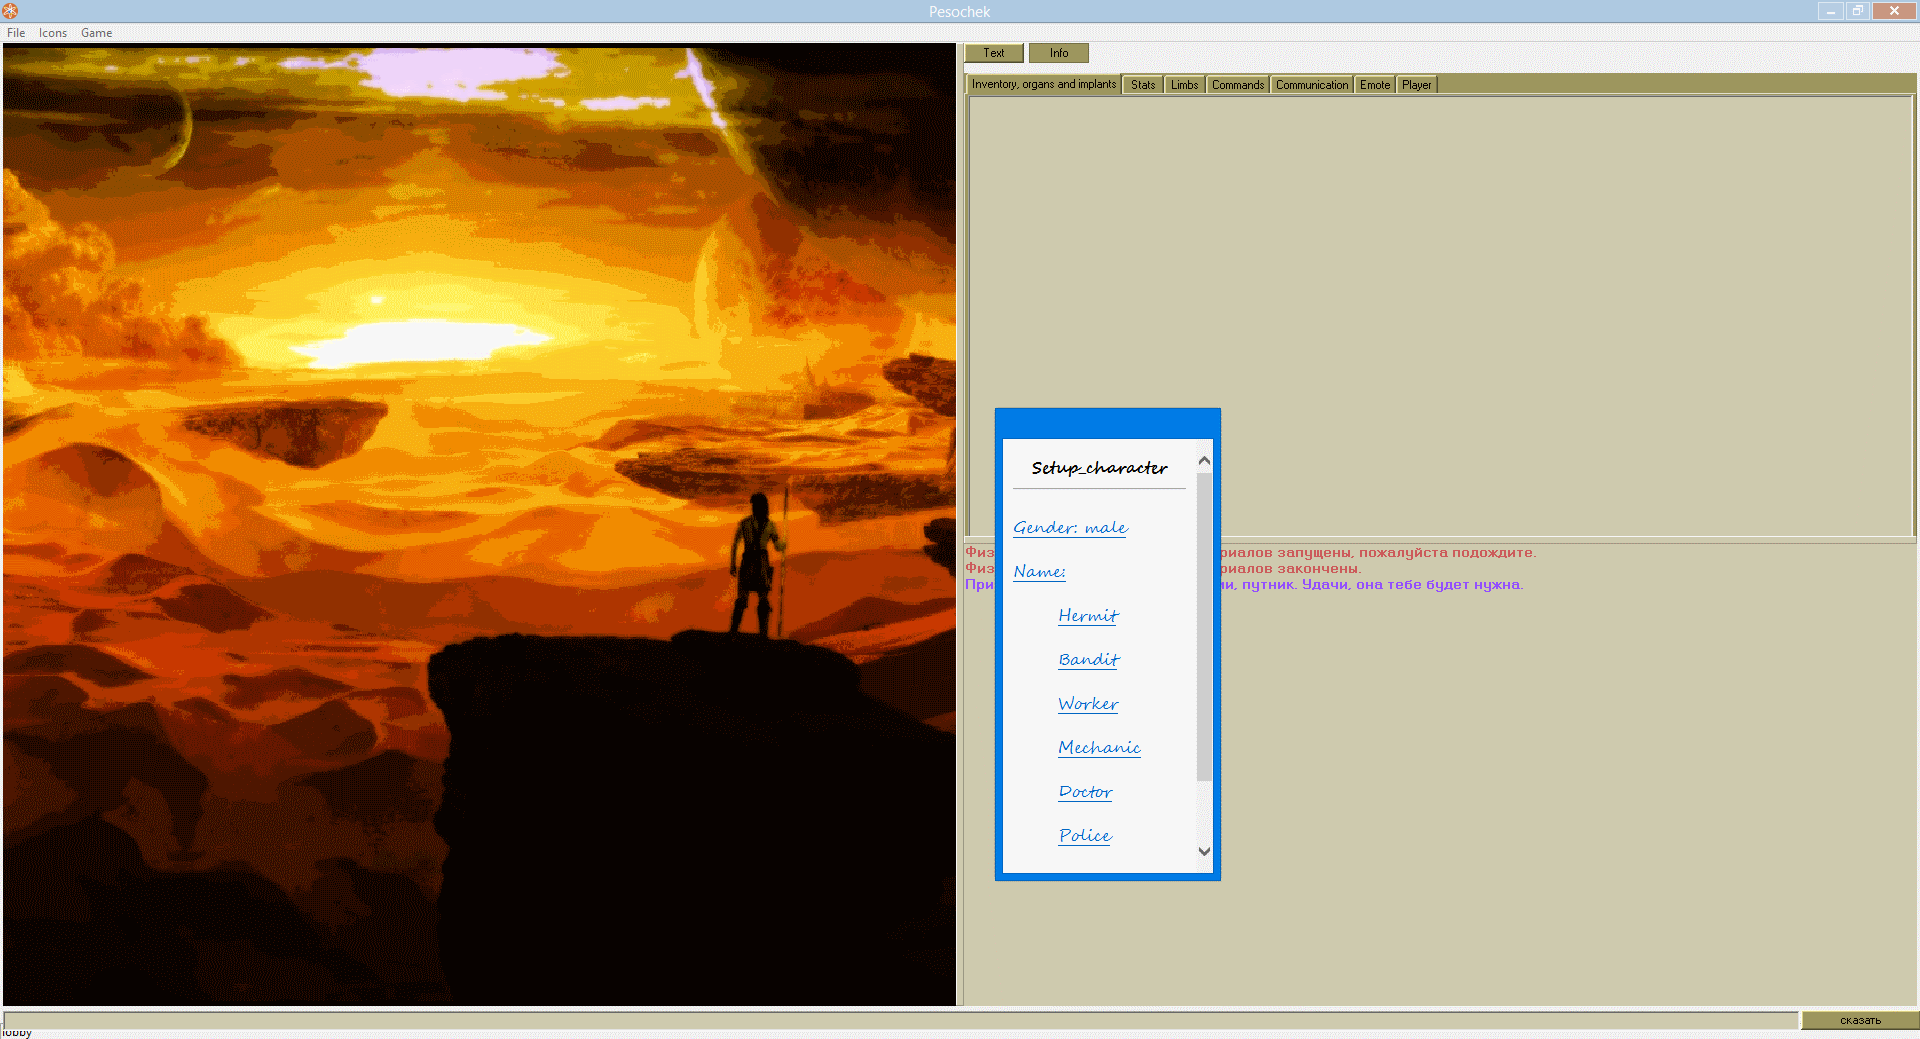Click the сказать (say) button
Screen dimensions: 1920x1039
pyautogui.click(x=1860, y=1020)
